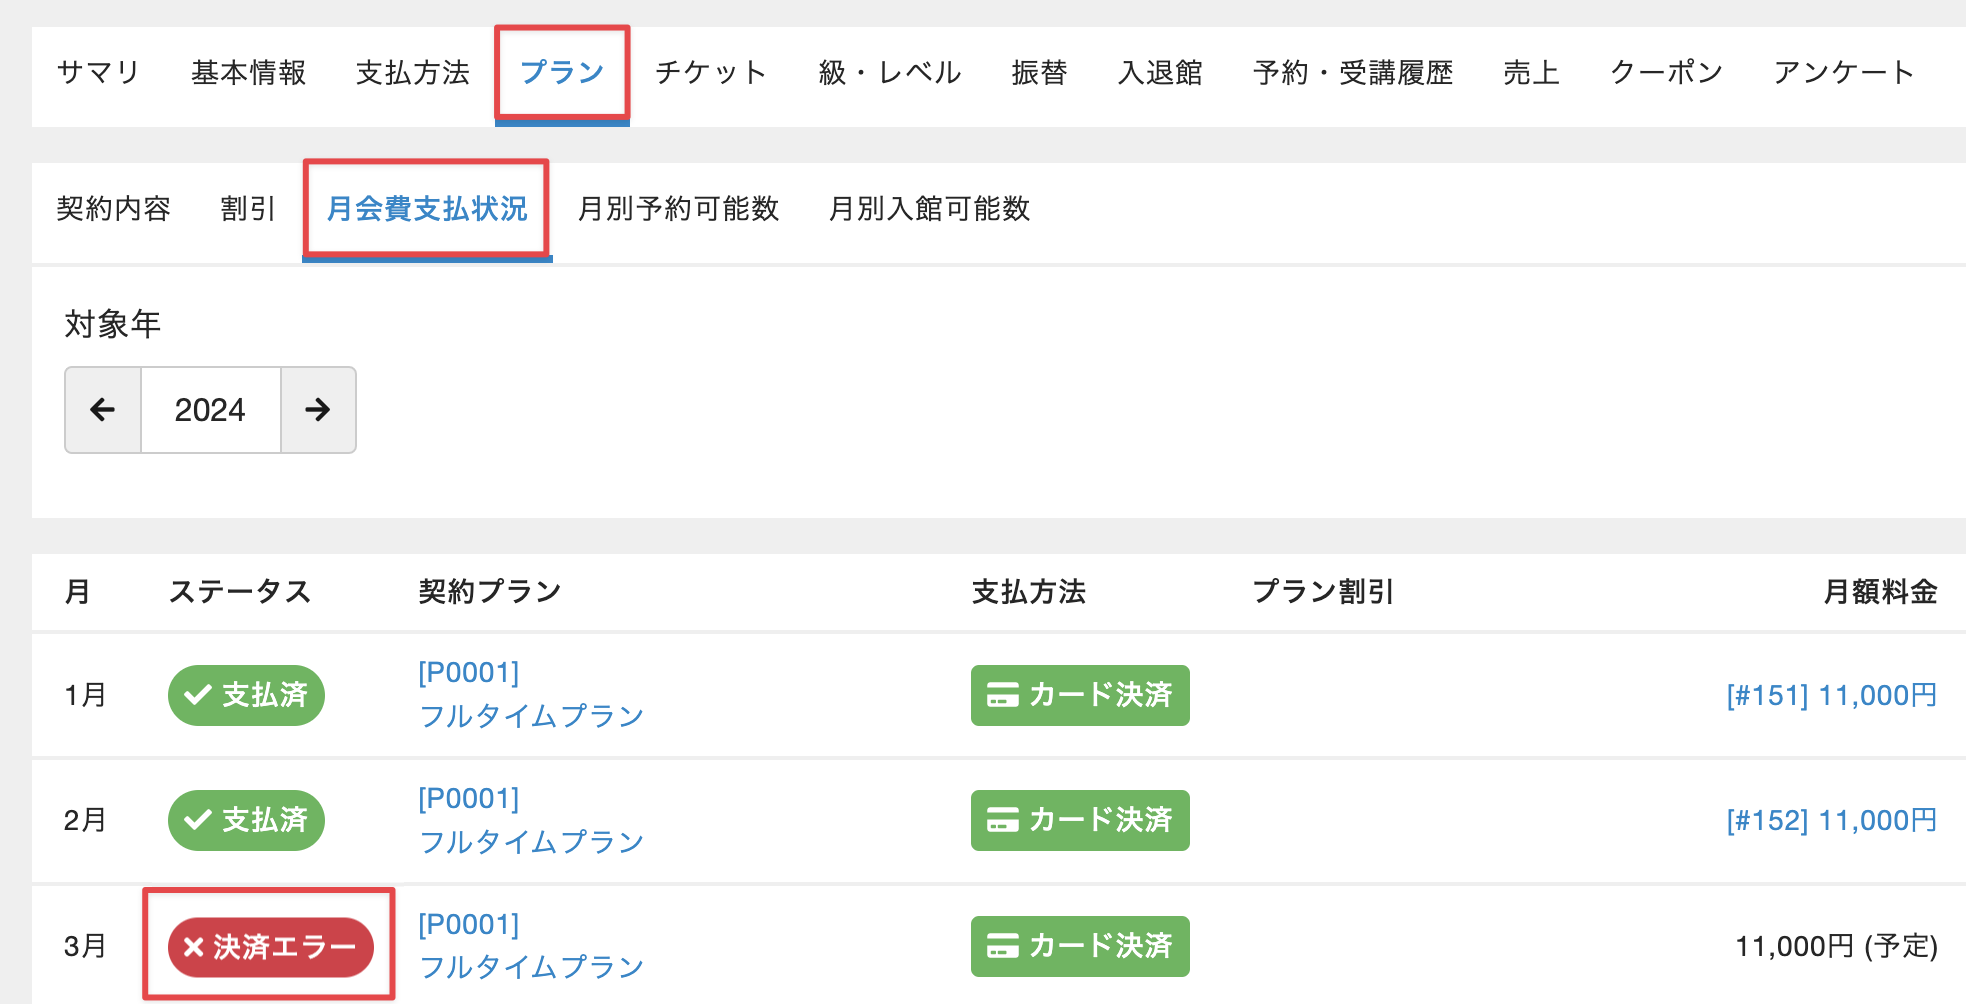Switch to the チケット tab
This screenshot has width=1966, height=1004.
(711, 73)
